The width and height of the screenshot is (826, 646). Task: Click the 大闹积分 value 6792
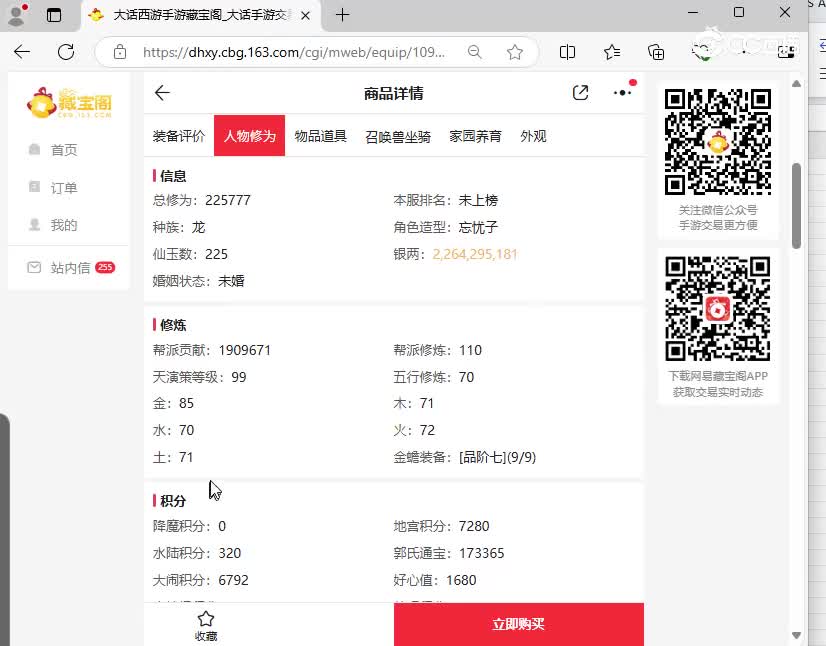[x=233, y=580]
